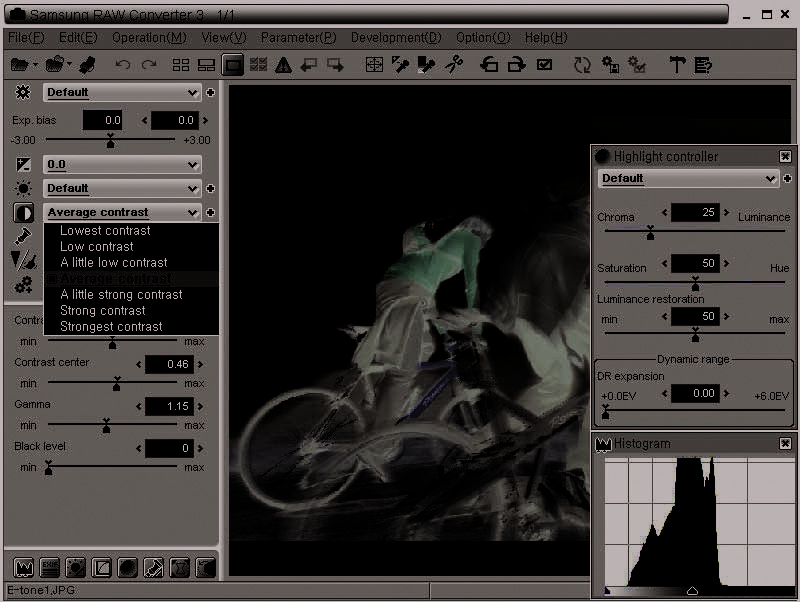The image size is (800, 602).
Task: Click plus button beside Average contrast dropdown
Action: [210, 212]
